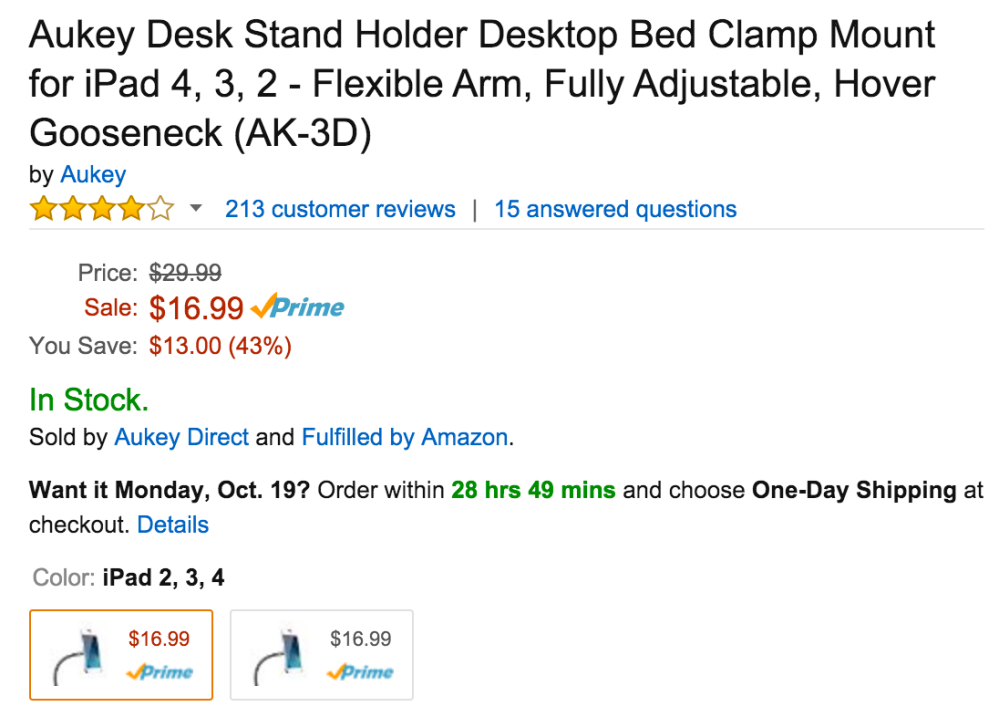Open the 15 answered questions link

(x=615, y=210)
